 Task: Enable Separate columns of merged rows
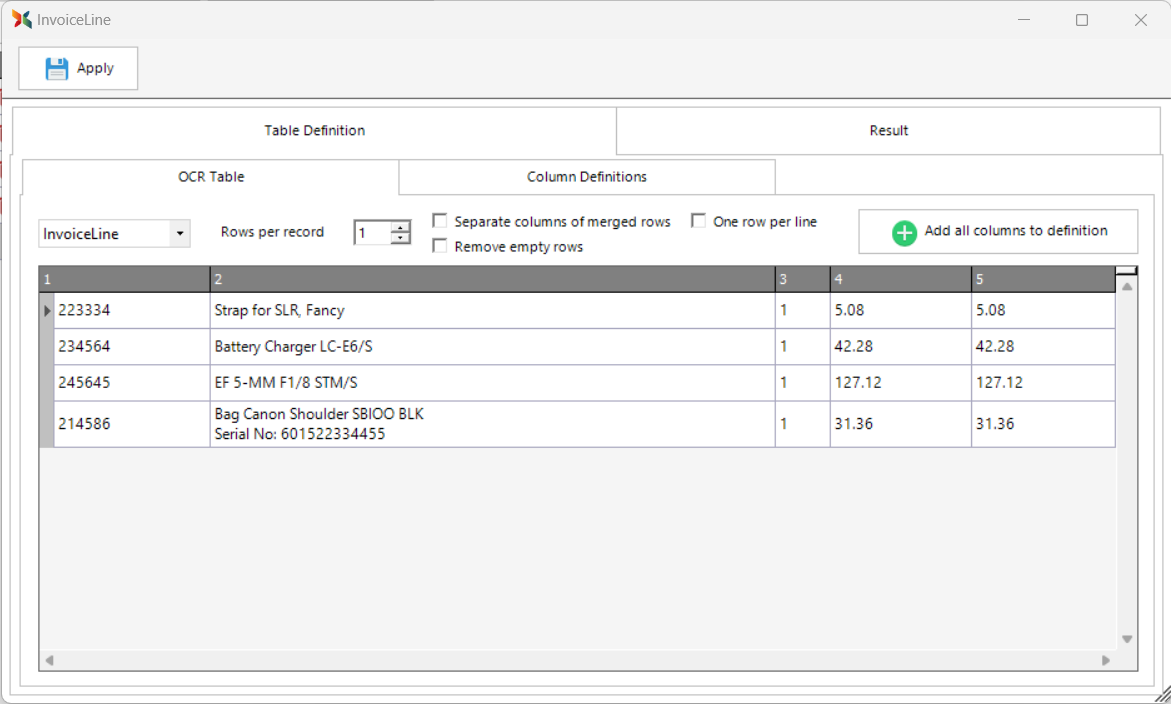pyautogui.click(x=440, y=221)
